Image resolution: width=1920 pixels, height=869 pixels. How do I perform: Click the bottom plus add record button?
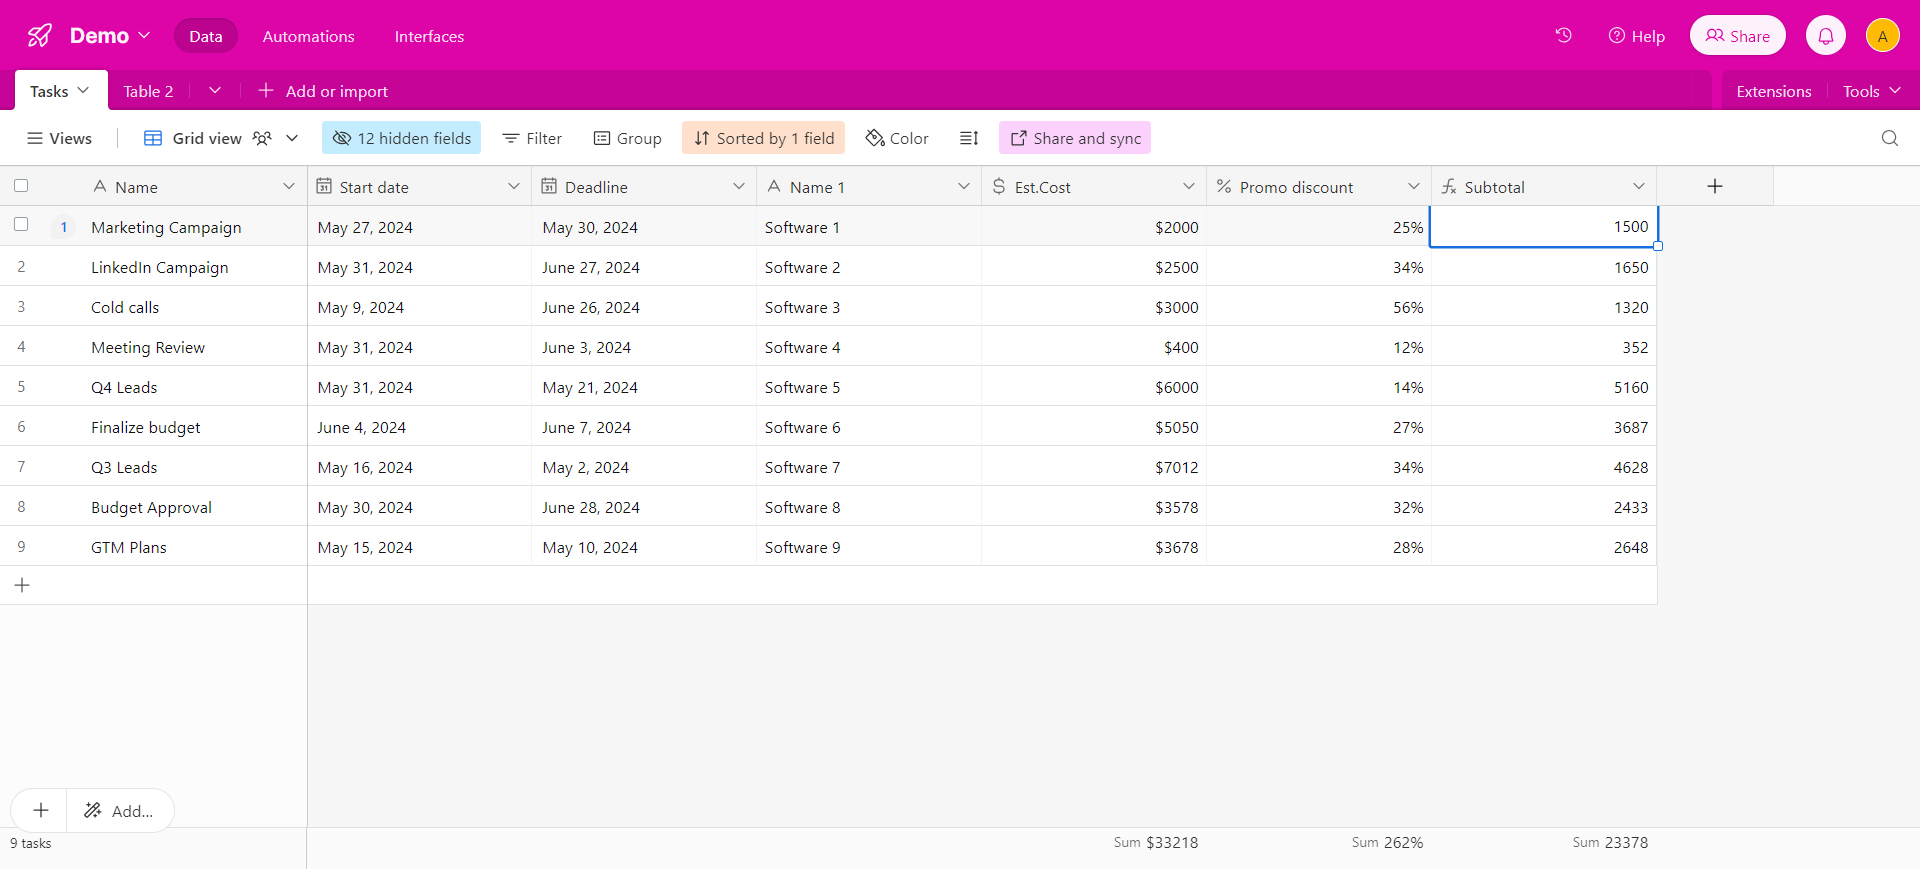(x=41, y=810)
